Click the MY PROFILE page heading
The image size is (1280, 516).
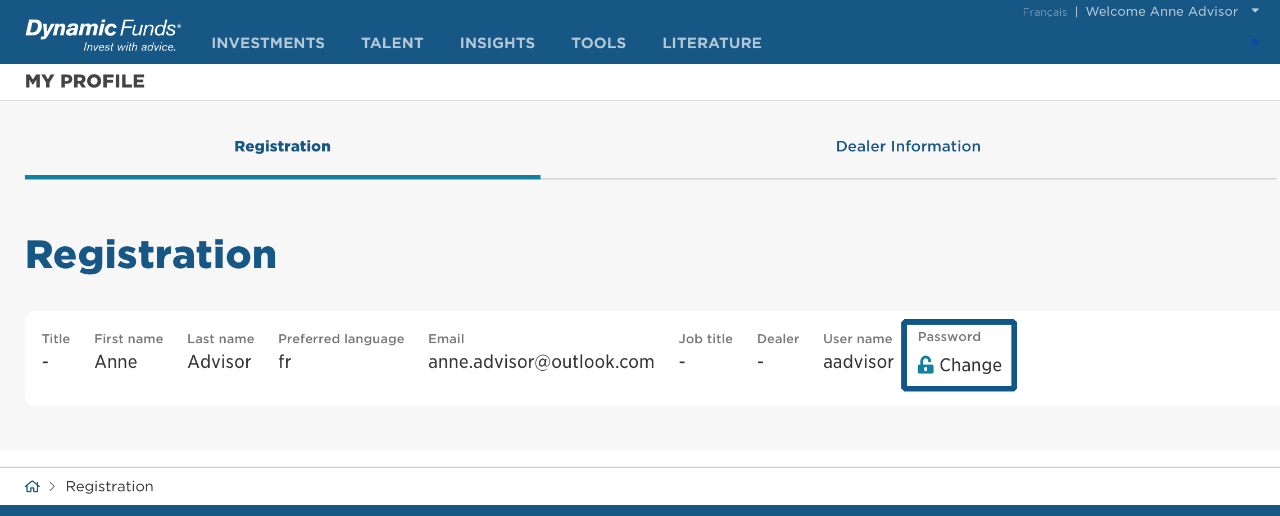pyautogui.click(x=85, y=82)
